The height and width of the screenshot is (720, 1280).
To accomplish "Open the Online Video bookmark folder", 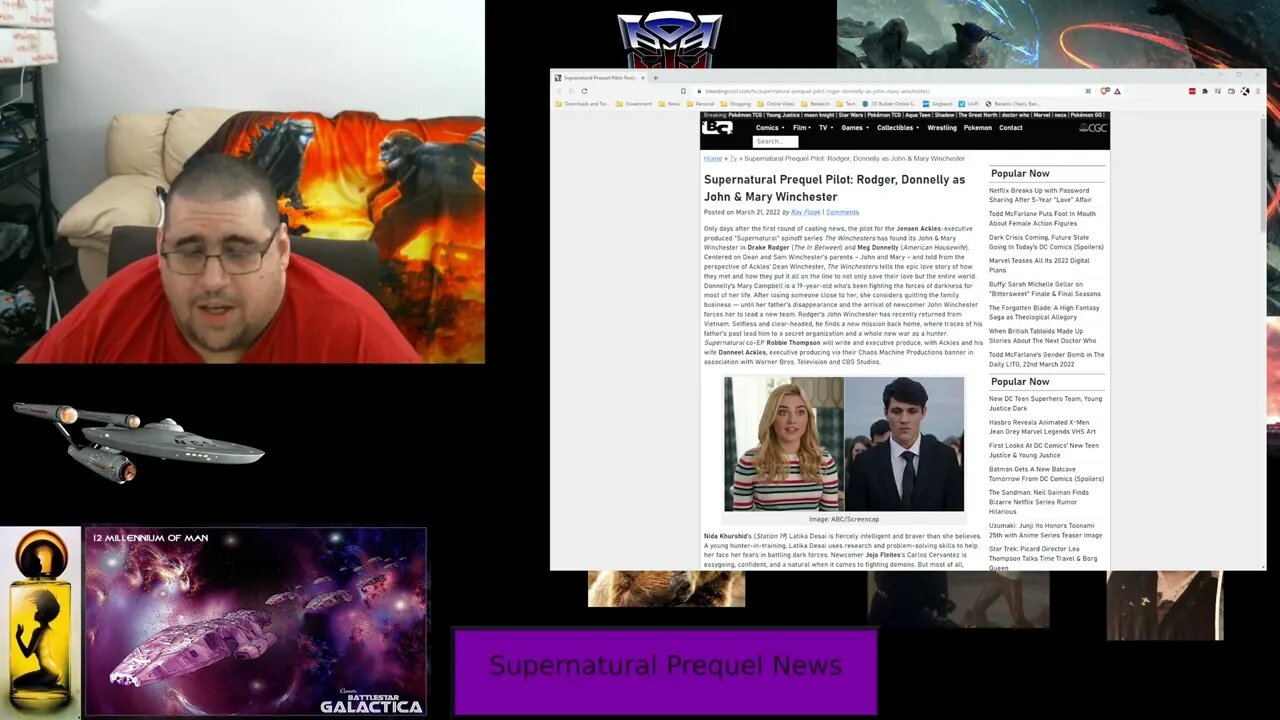I will [776, 104].
